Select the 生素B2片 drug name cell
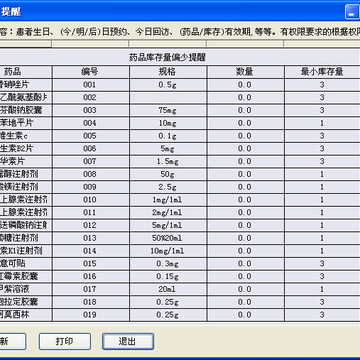Viewport: 360px width, 360px height. point(26,149)
